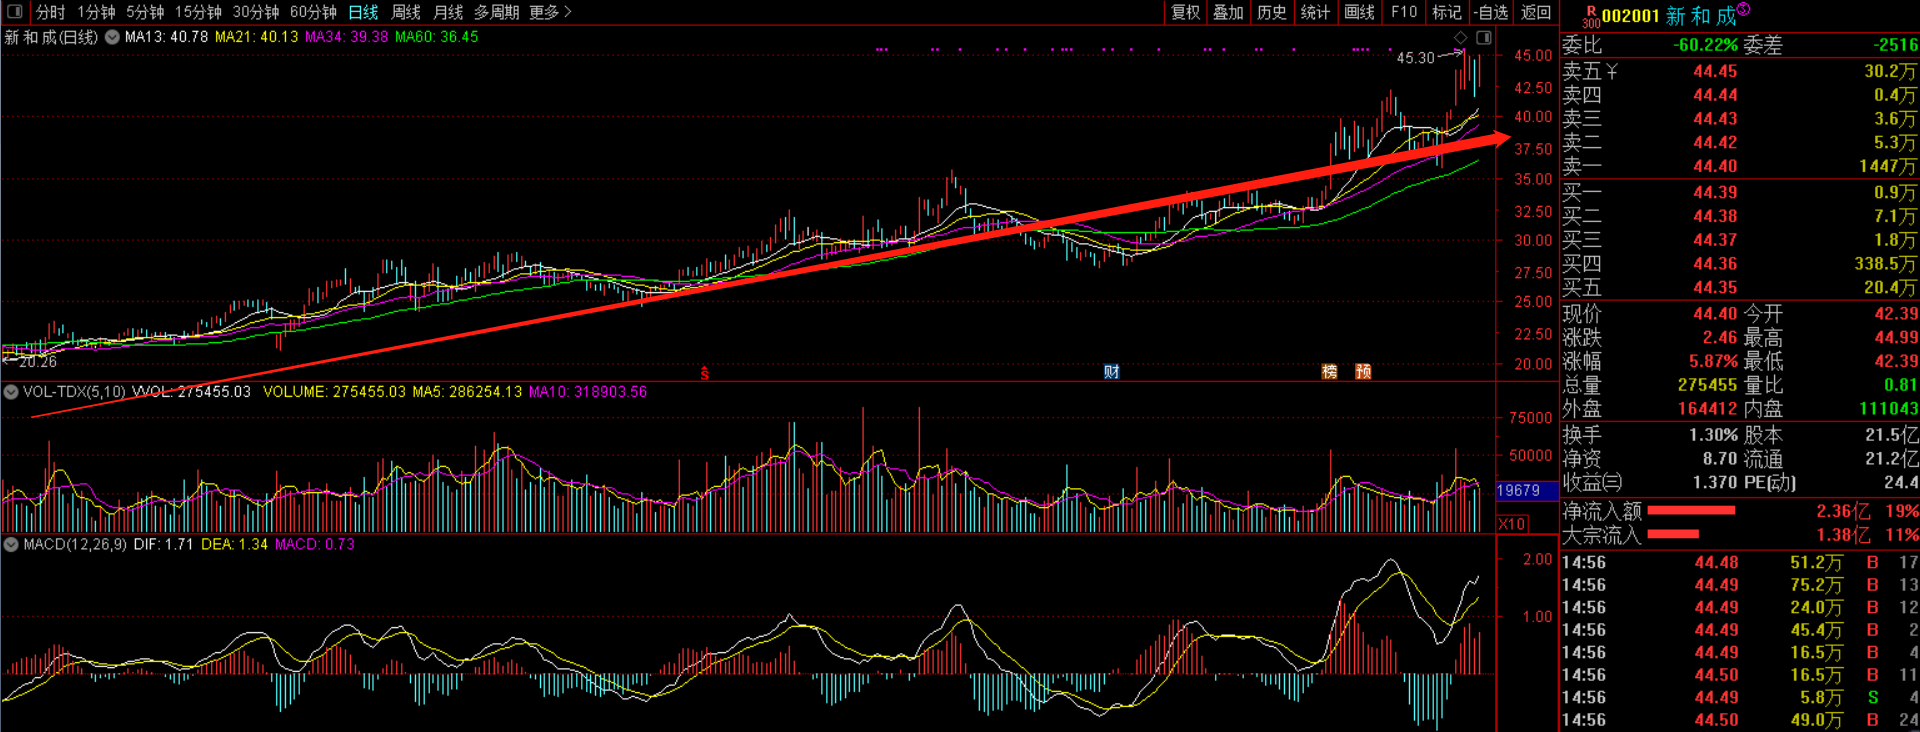Click the 大宗流入 red bar

click(1673, 535)
